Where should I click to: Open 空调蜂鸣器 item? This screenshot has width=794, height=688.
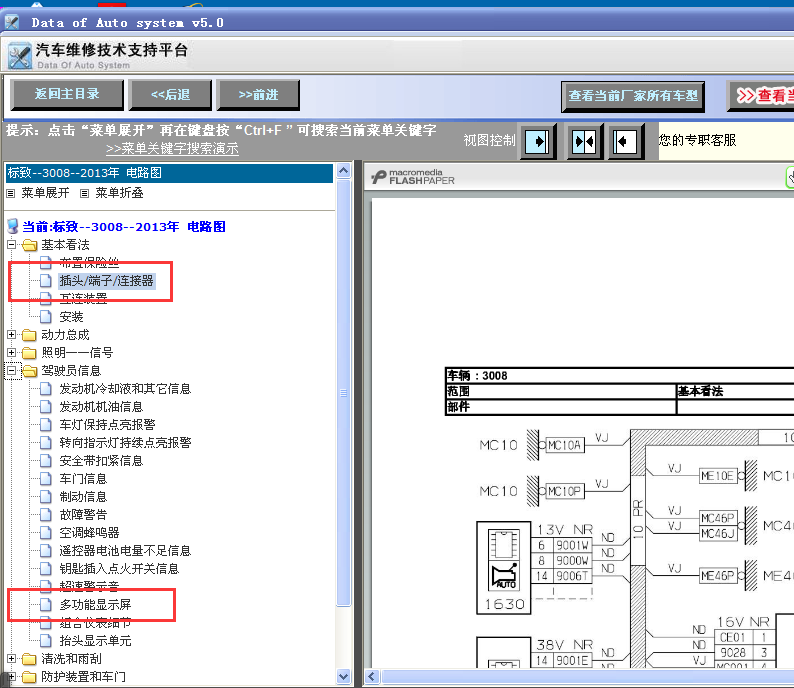coord(89,533)
